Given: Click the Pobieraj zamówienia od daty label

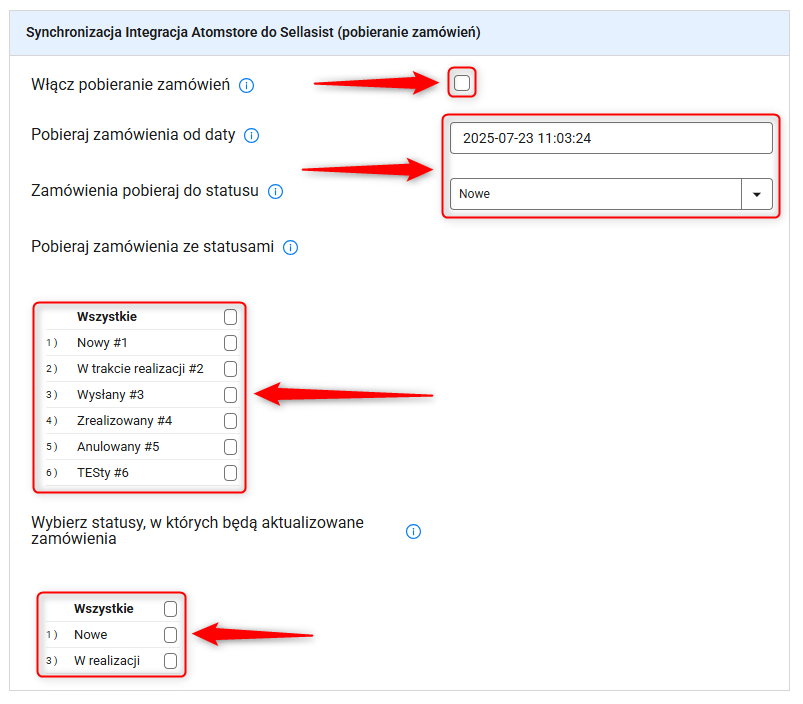Looking at the screenshot, I should pyautogui.click(x=133, y=135).
